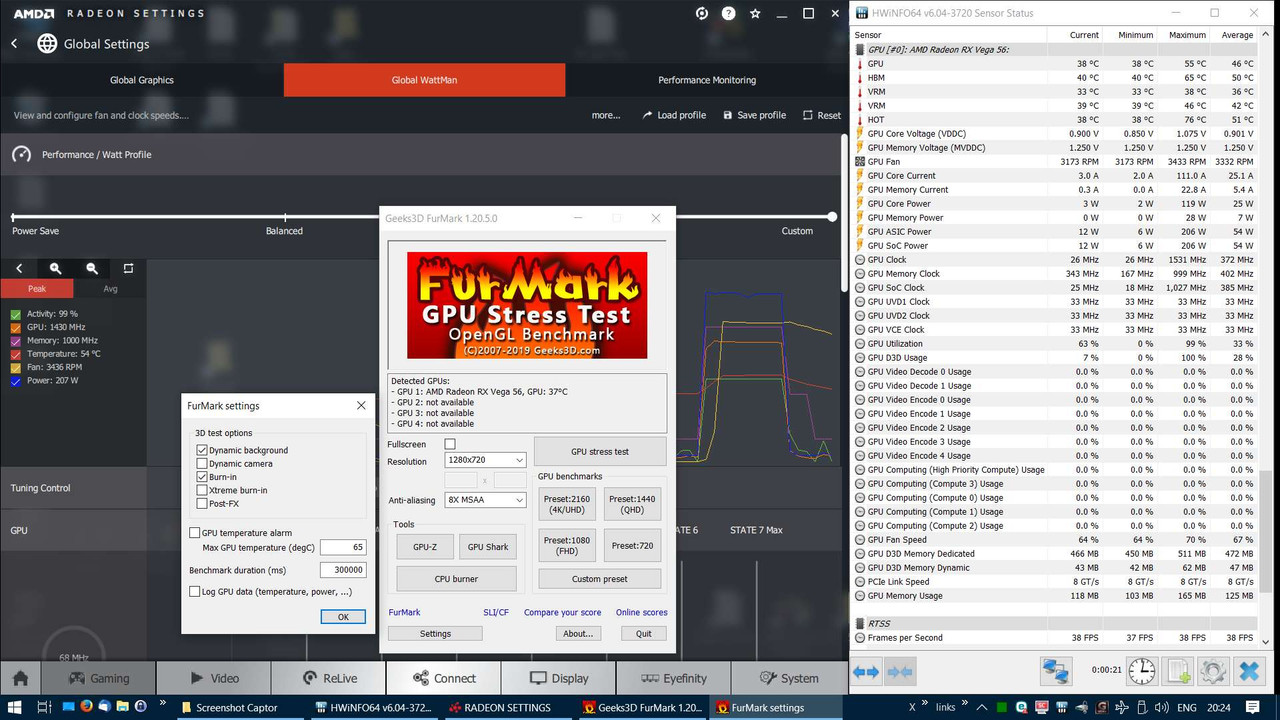
Task: Close the FurMark settings dialog
Action: (361, 406)
